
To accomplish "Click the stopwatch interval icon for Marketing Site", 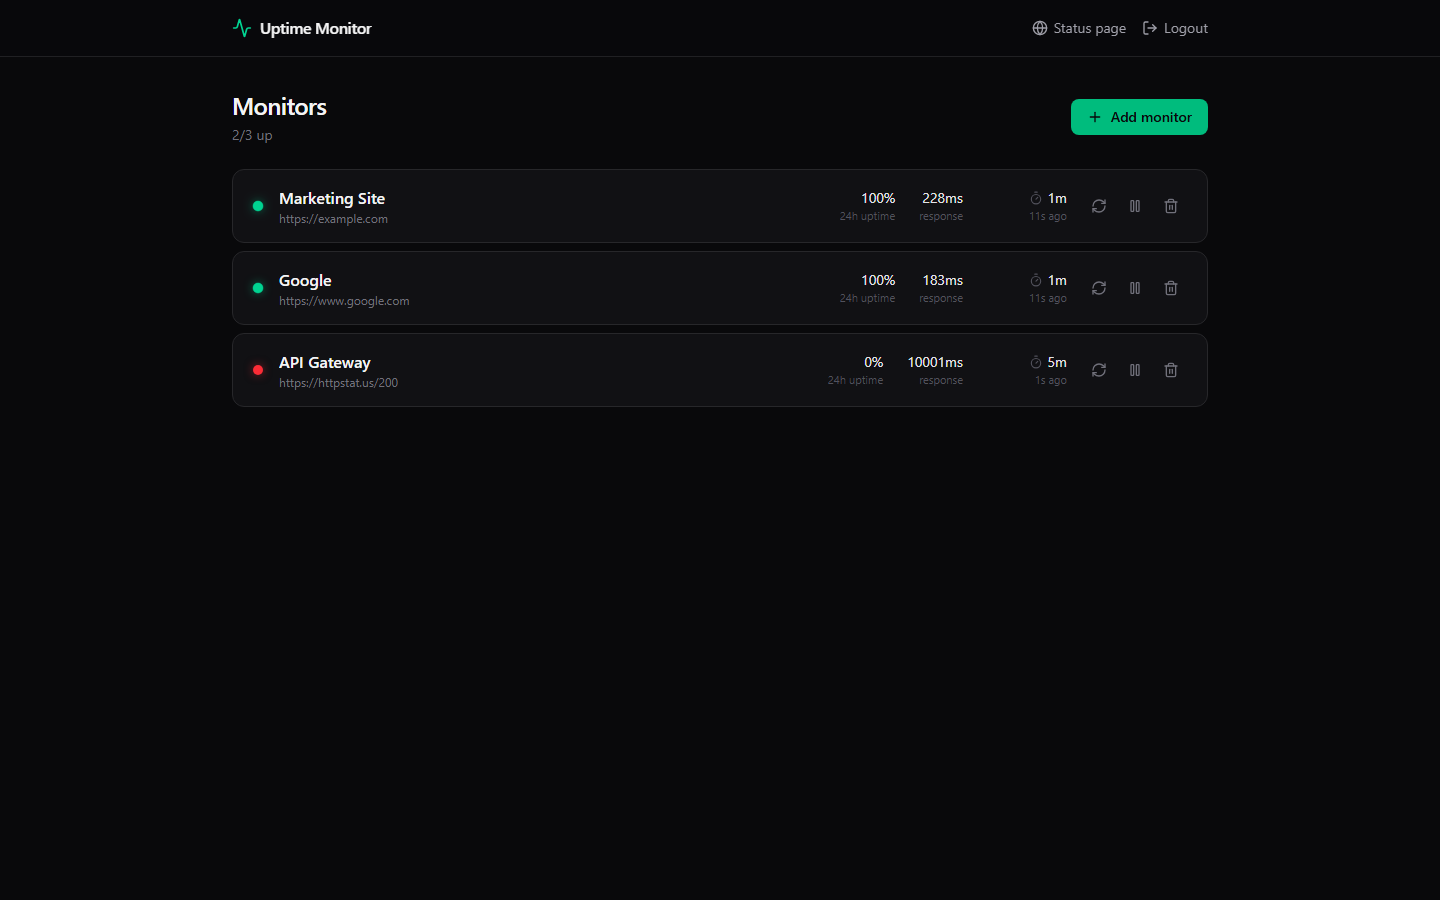I will click(1036, 198).
